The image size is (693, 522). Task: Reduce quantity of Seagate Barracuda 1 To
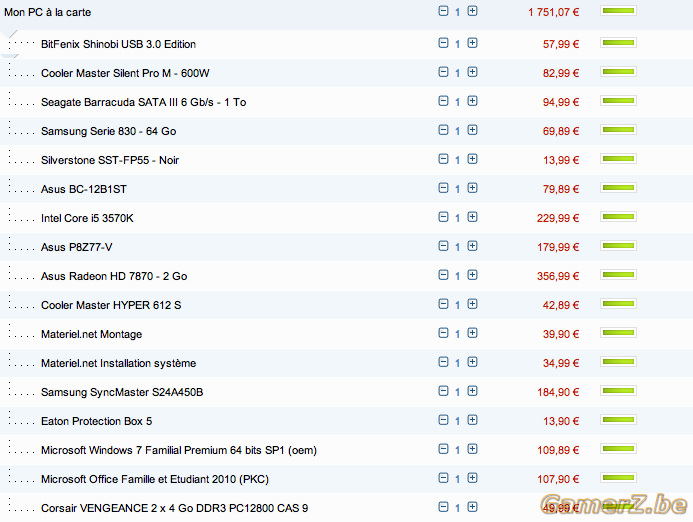[x=443, y=101]
